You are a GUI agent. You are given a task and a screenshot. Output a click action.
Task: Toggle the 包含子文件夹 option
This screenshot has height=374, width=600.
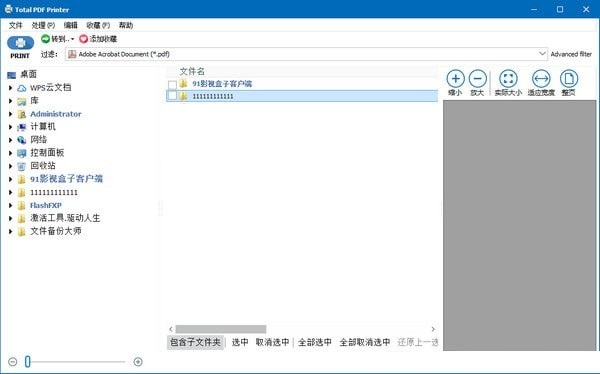point(196,342)
